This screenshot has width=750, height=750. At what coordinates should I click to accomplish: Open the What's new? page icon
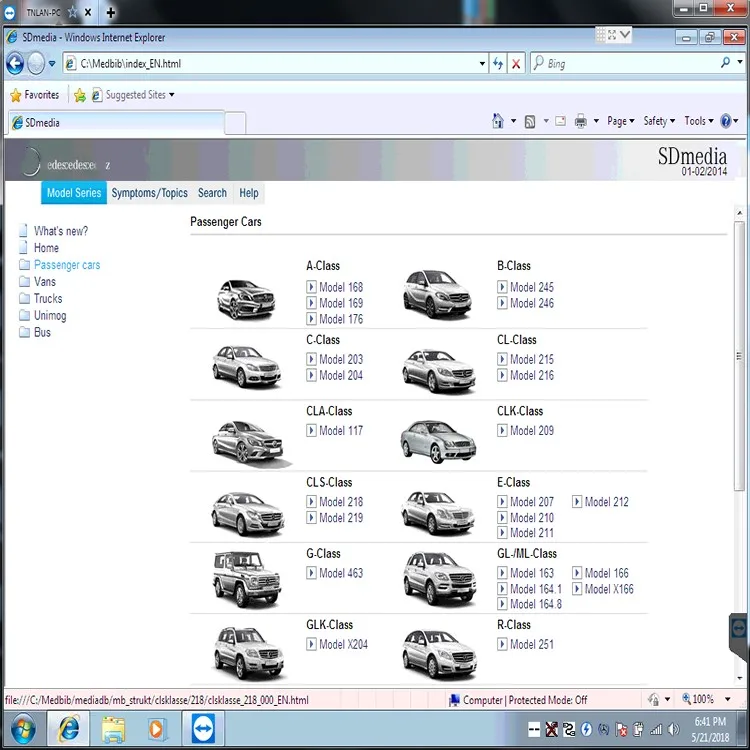[x=23, y=231]
